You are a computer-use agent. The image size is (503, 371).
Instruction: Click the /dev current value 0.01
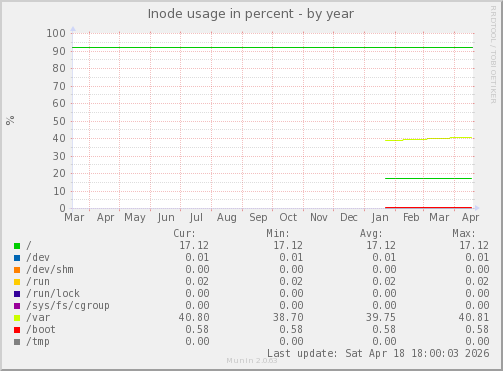pos(197,257)
